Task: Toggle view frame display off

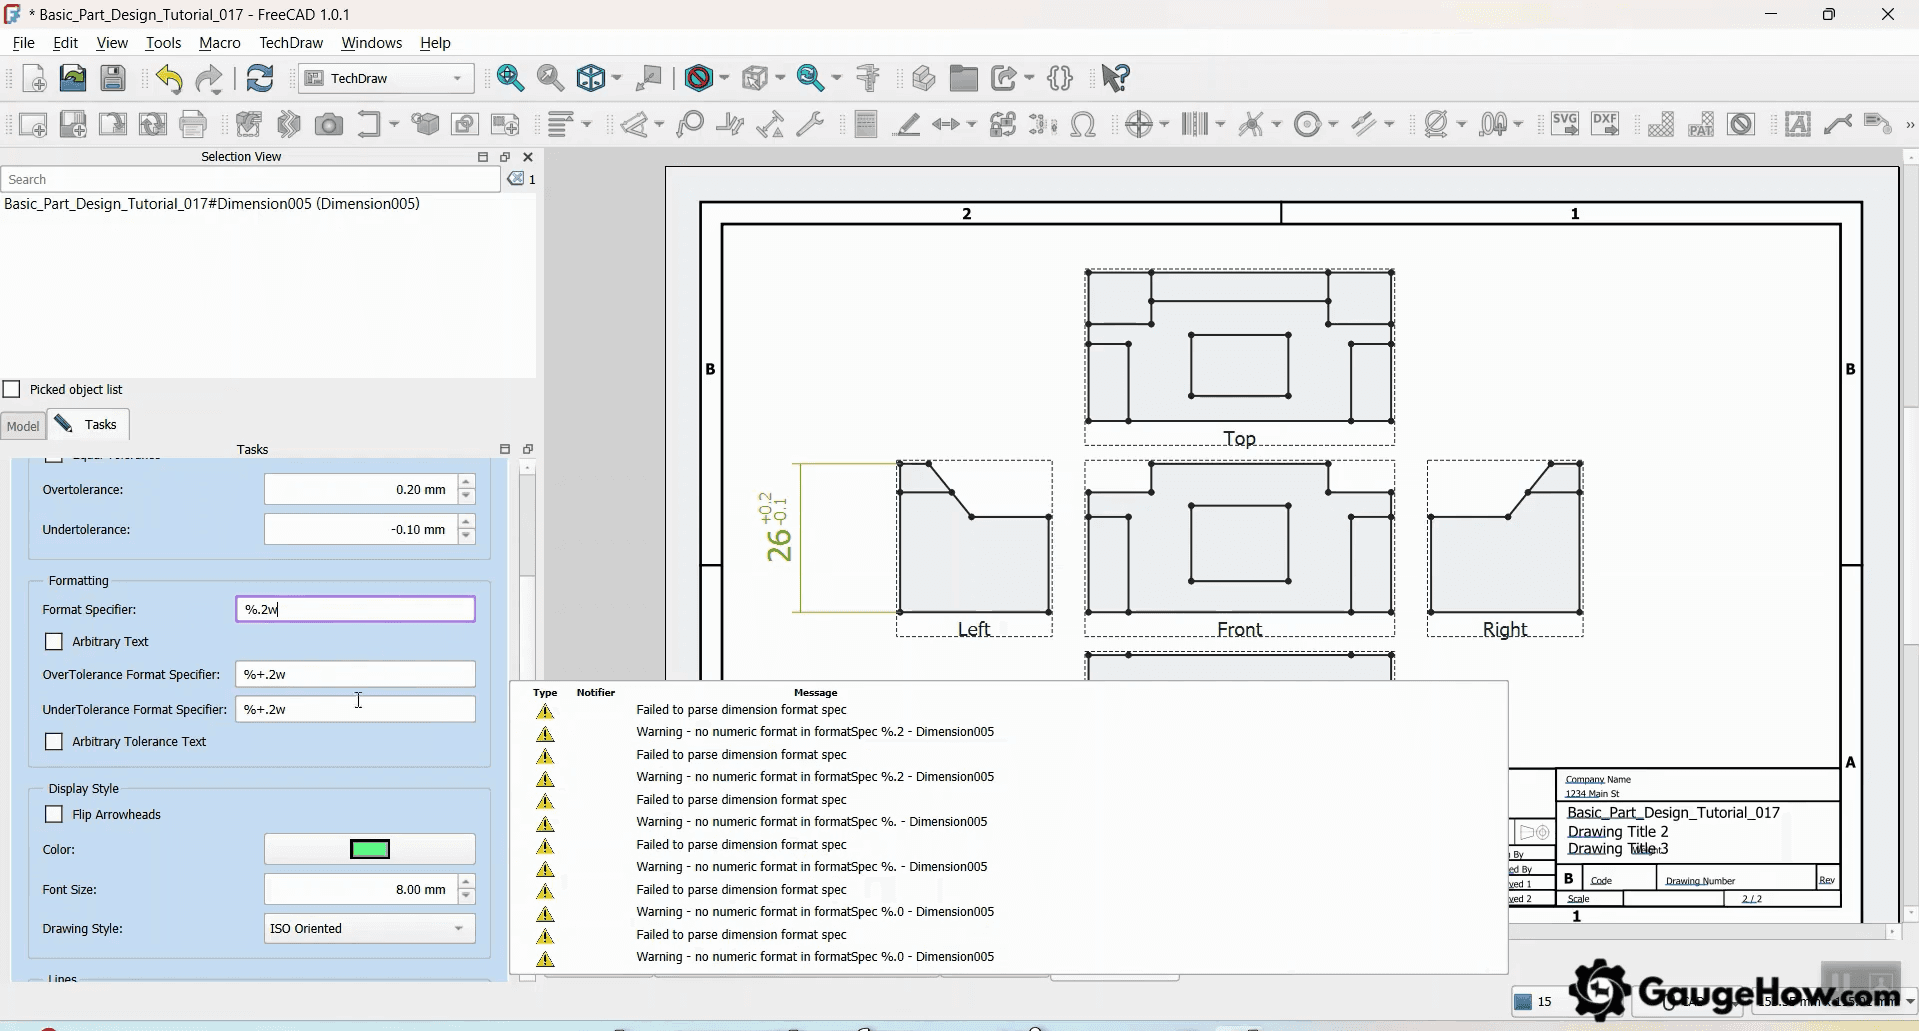Action: (1742, 124)
